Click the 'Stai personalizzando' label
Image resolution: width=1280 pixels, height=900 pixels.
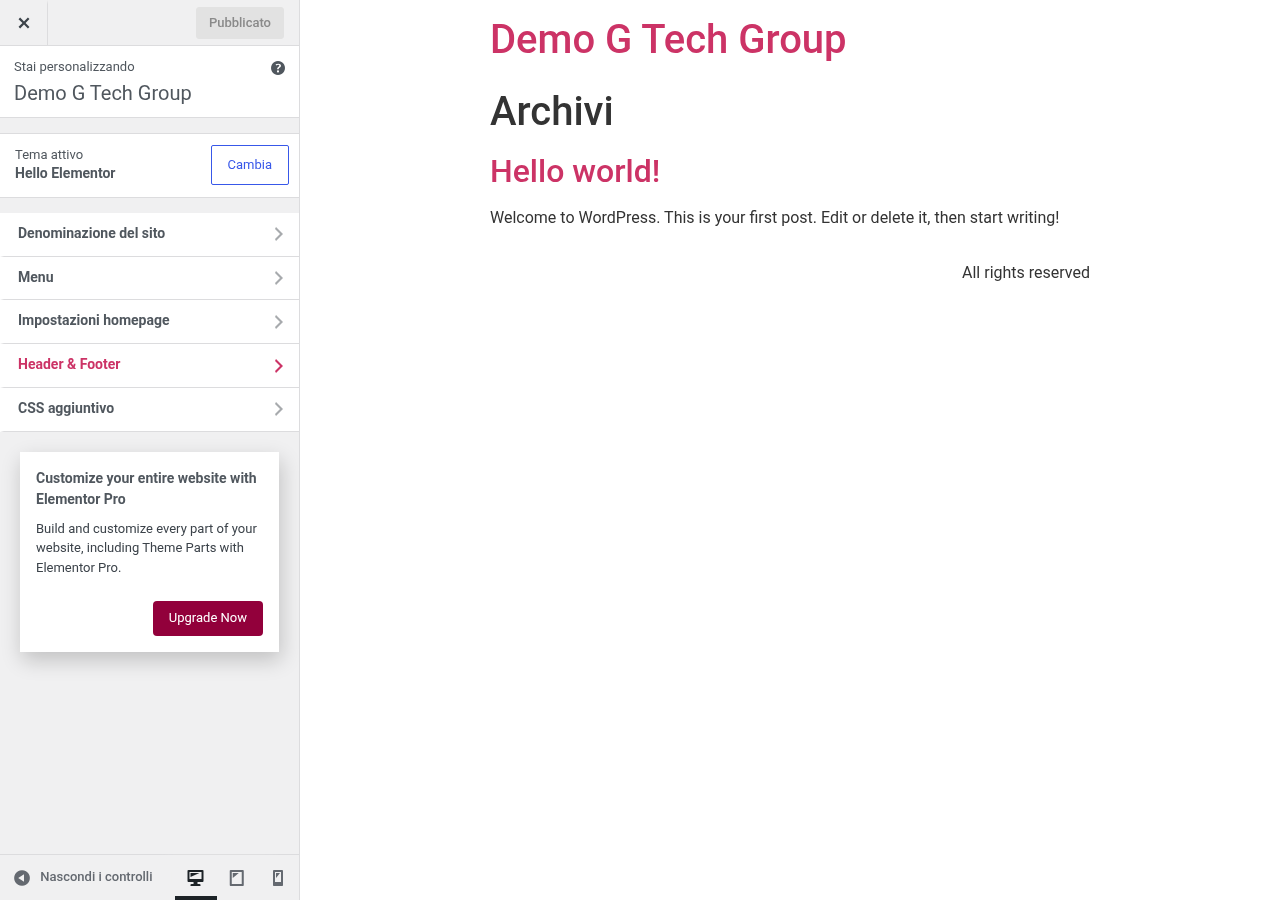(74, 67)
